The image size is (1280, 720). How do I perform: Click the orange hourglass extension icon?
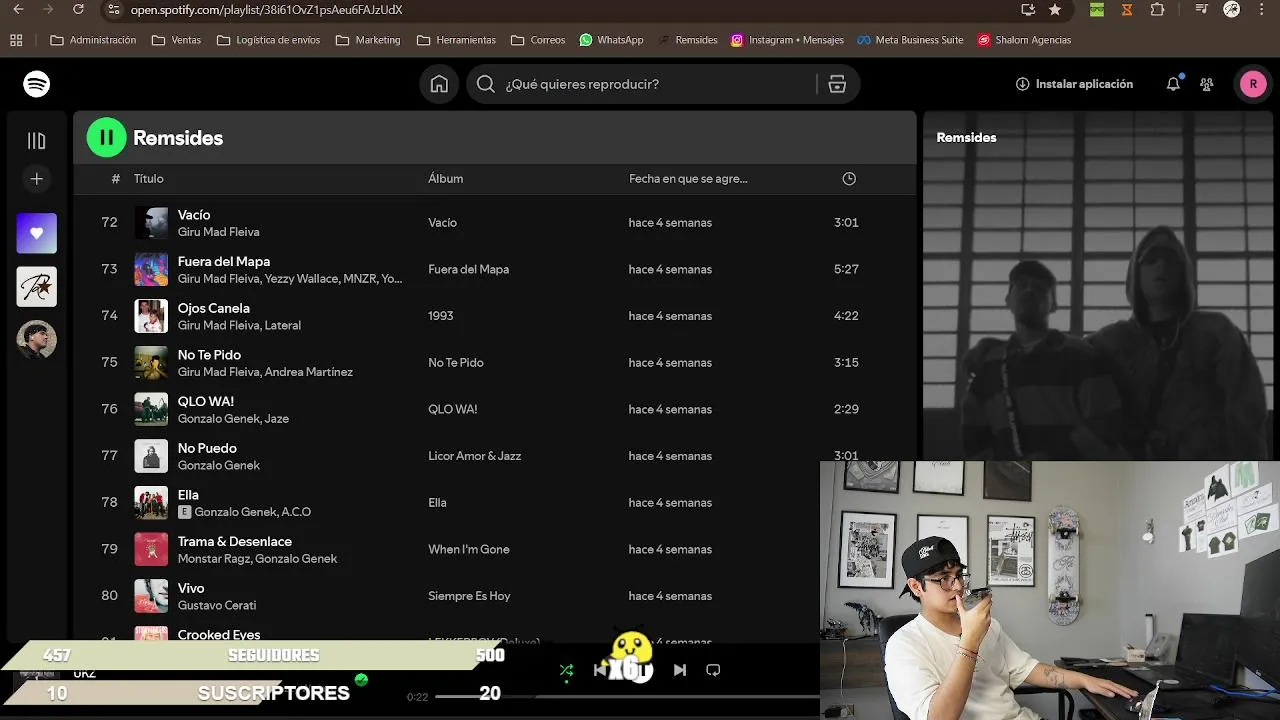(x=1127, y=10)
